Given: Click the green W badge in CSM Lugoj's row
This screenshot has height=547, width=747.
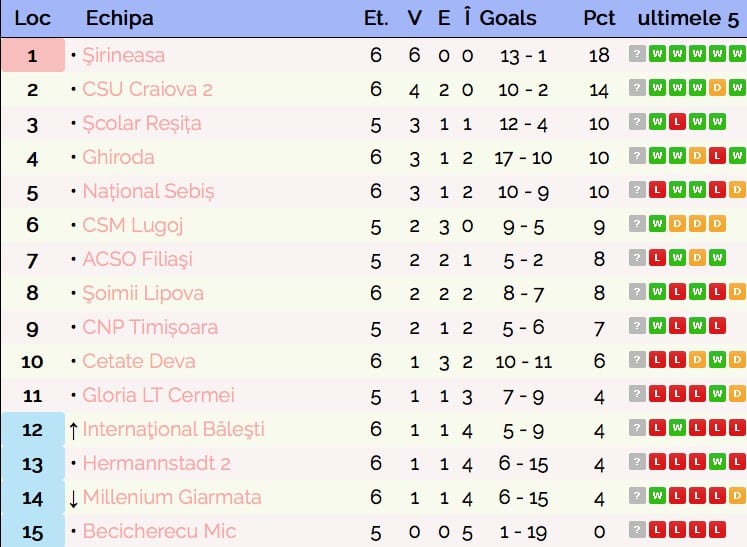Looking at the screenshot, I should [x=656, y=225].
